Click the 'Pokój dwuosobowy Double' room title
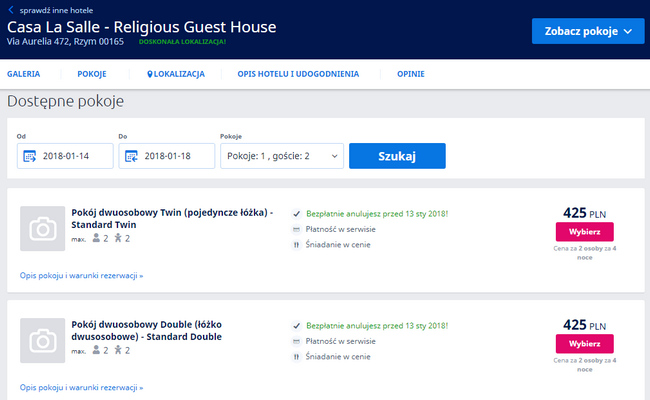The image size is (650, 400). pos(147,330)
